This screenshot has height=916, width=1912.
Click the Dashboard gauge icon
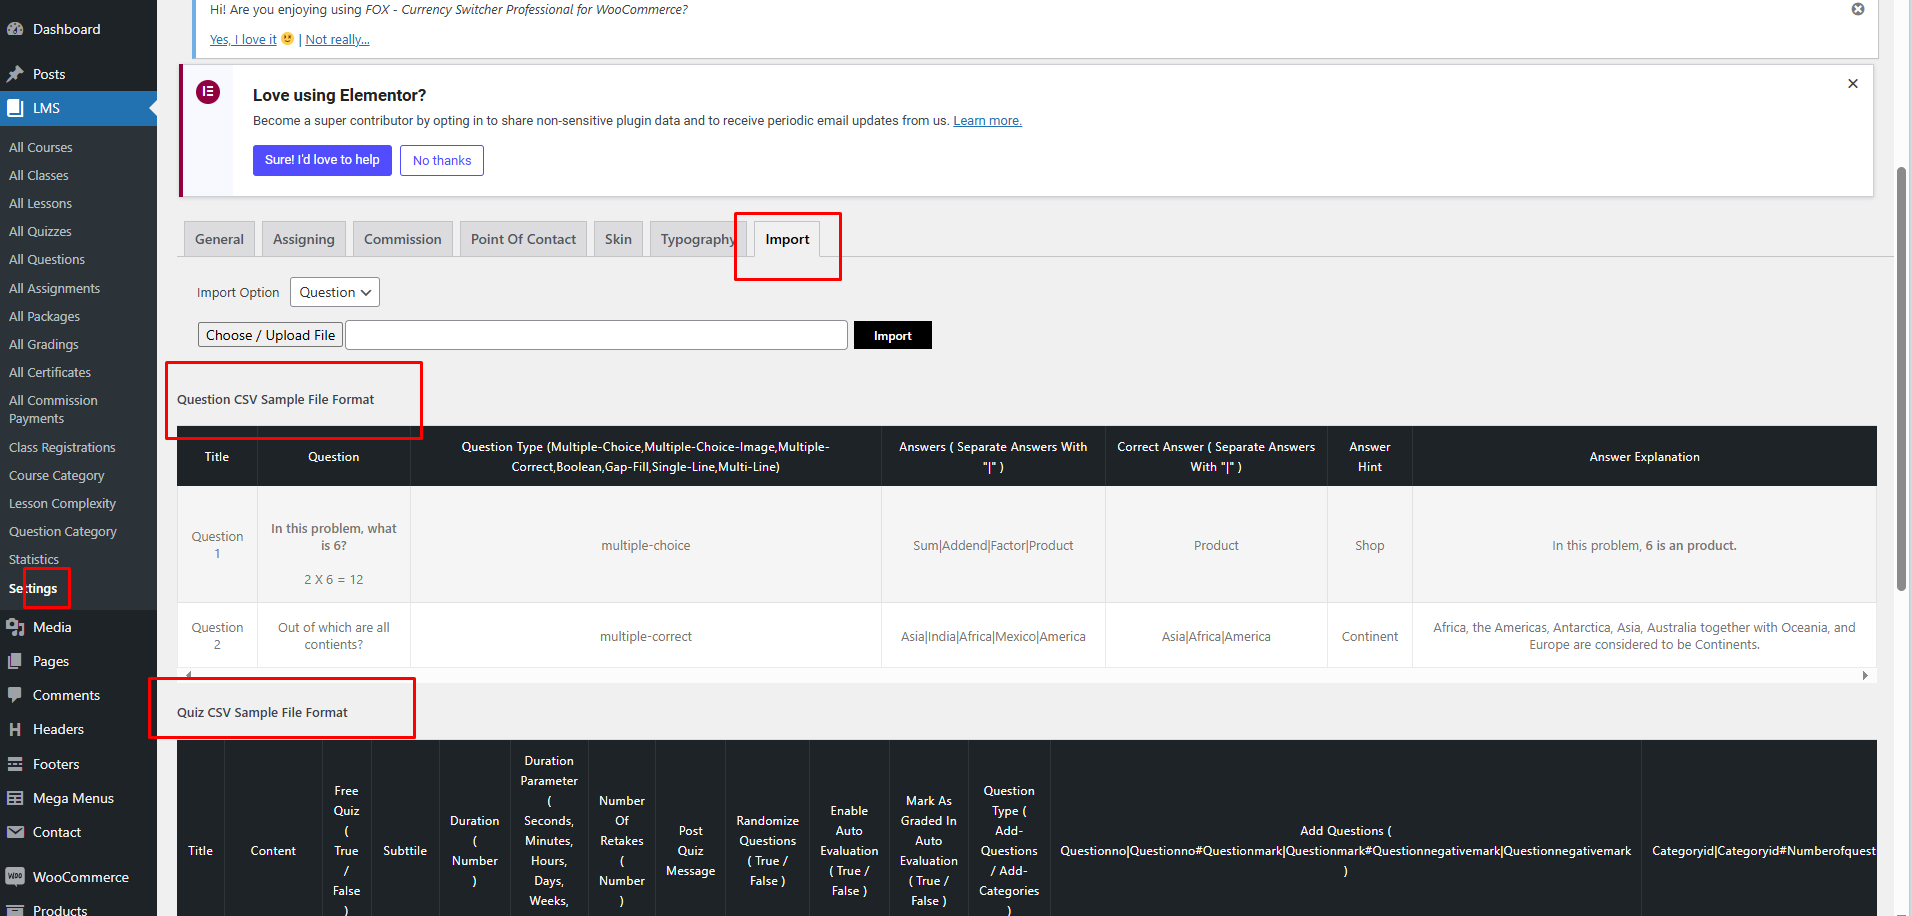click(x=15, y=29)
